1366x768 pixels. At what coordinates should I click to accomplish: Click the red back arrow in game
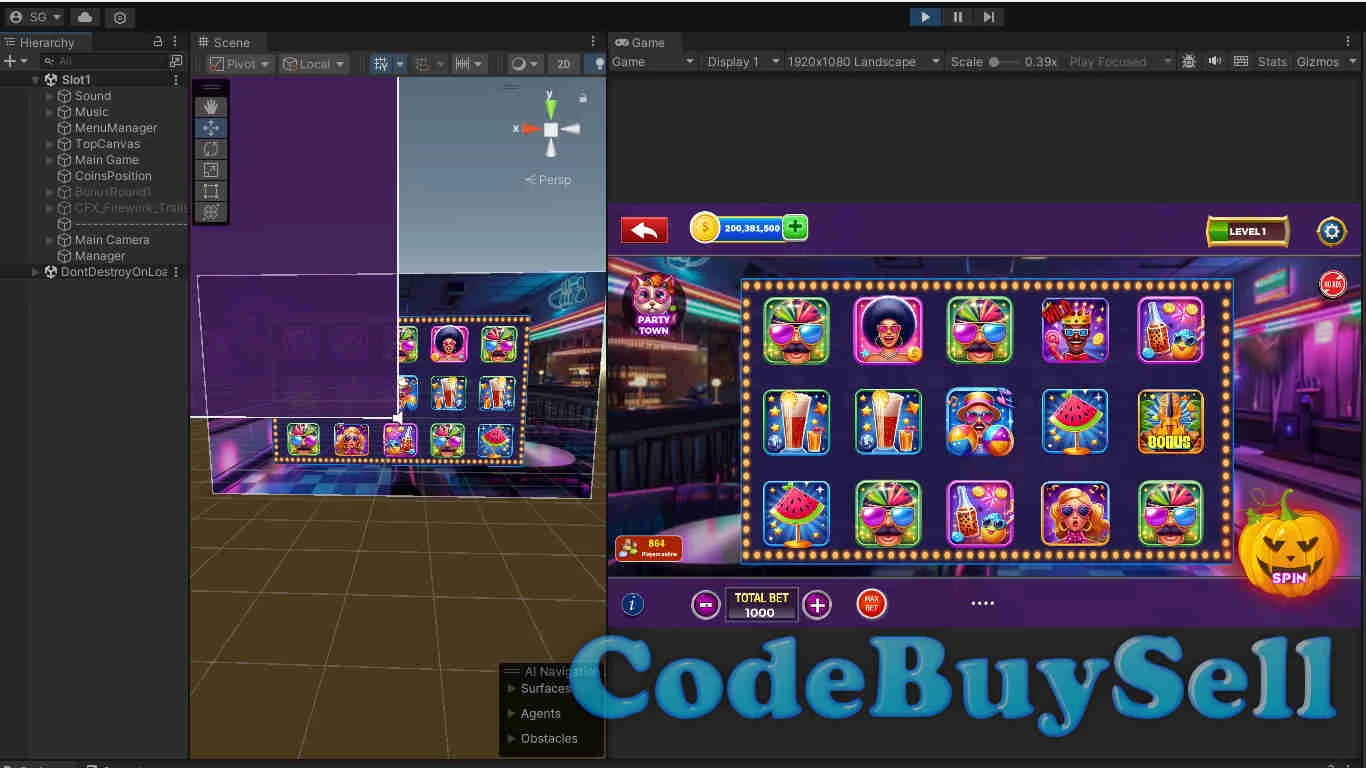pos(644,230)
